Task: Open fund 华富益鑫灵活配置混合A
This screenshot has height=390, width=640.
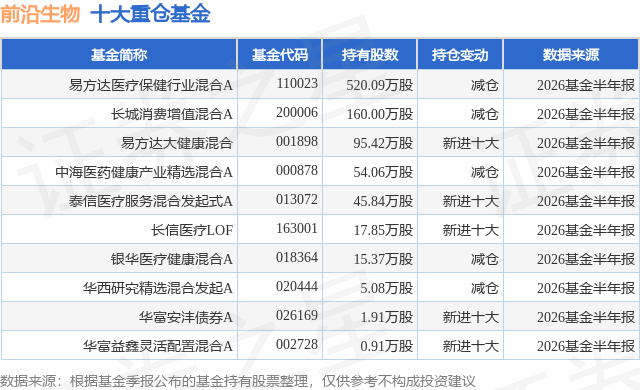Action: [158, 346]
